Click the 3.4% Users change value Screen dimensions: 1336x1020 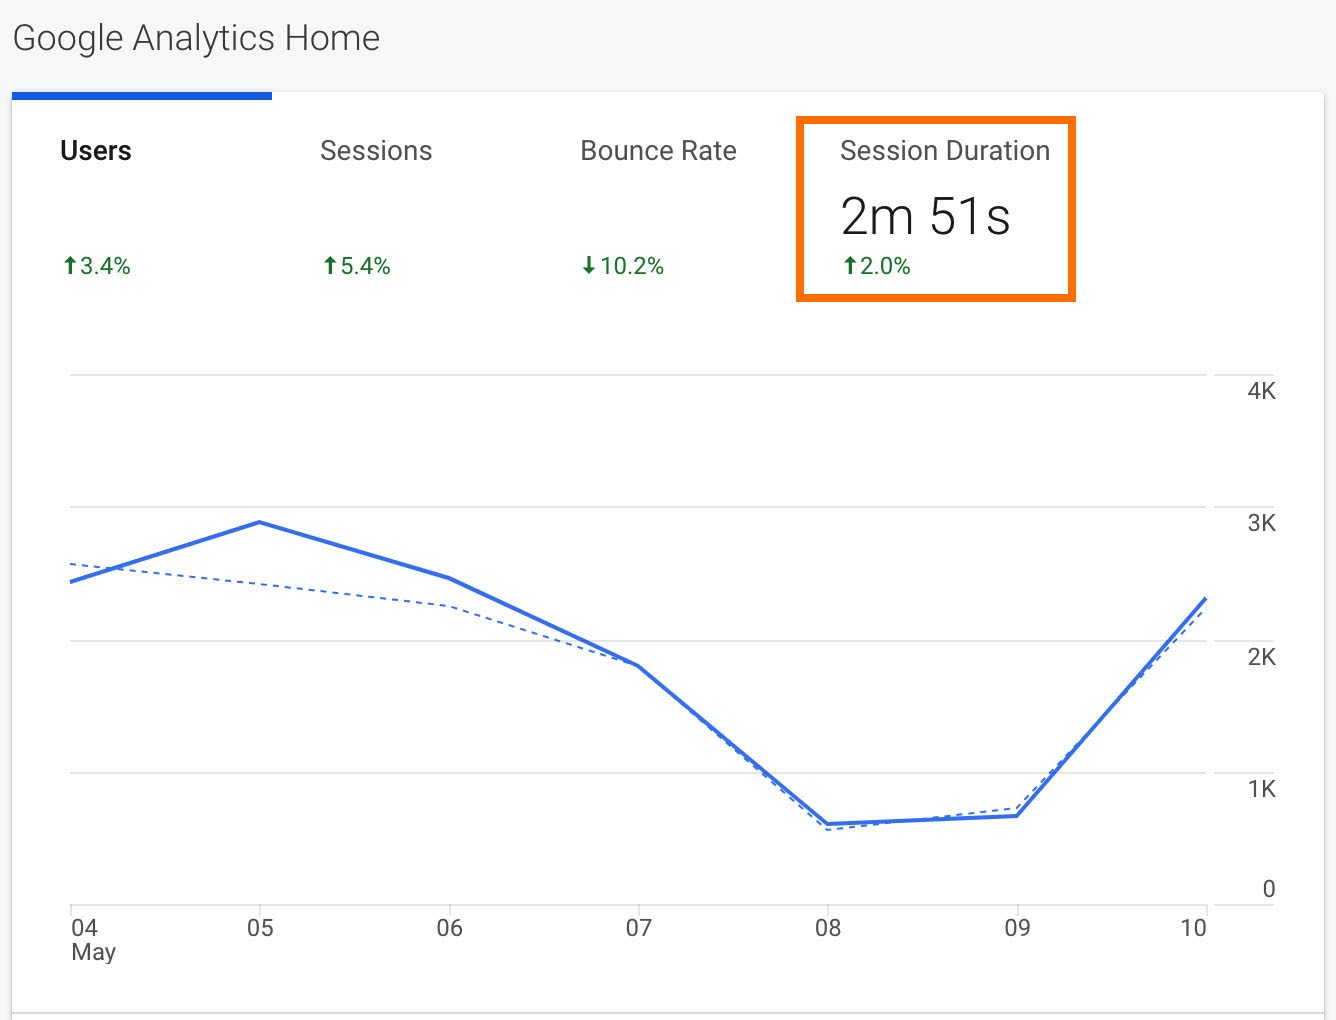(96, 266)
